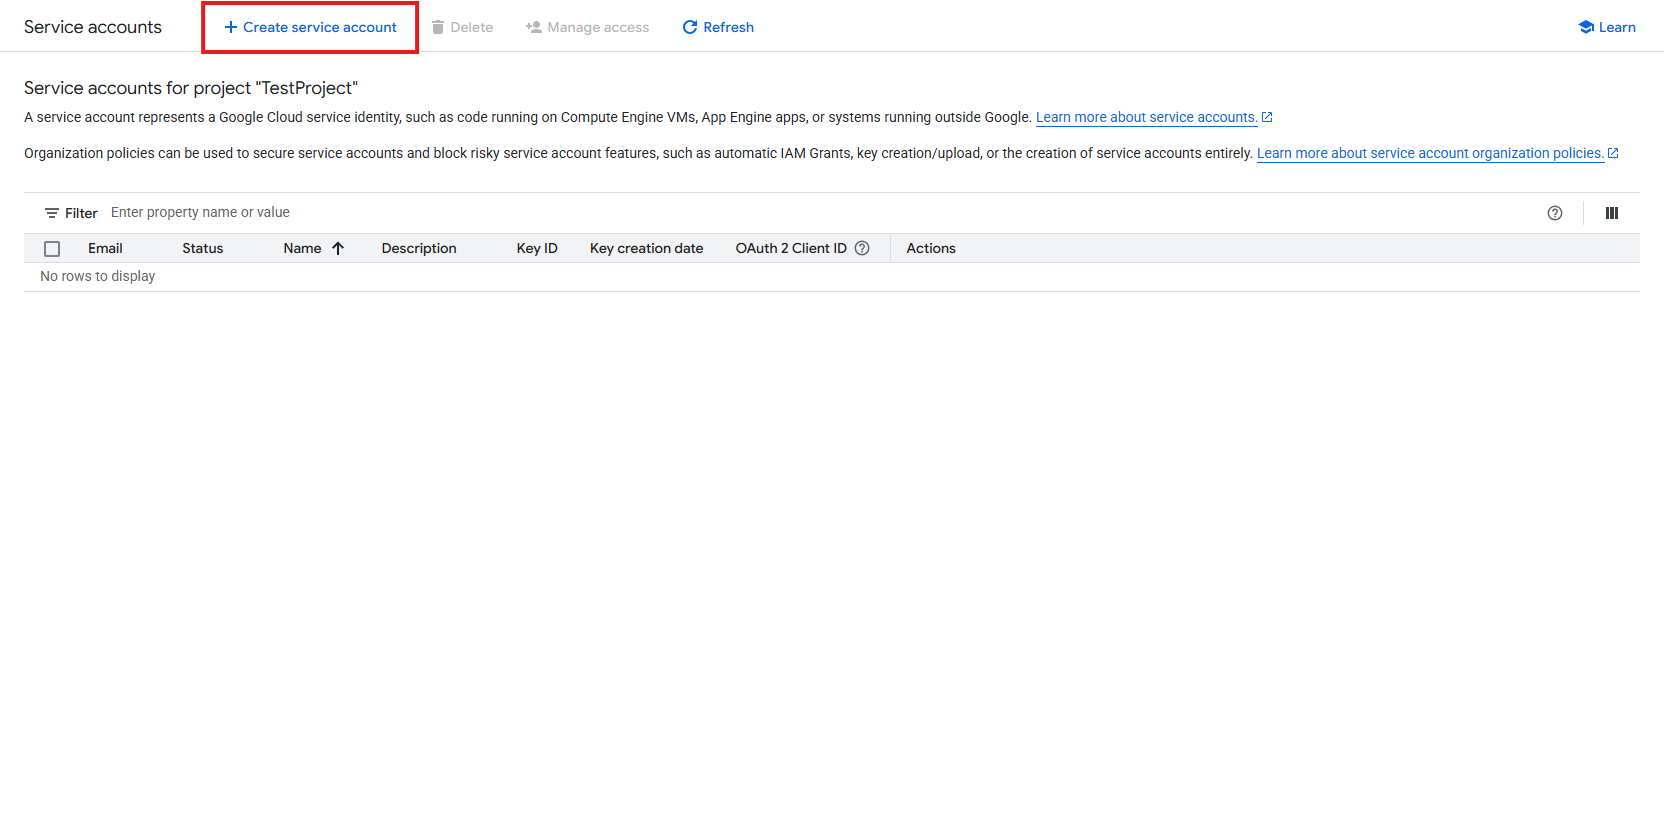Click the Status column header
This screenshot has width=1664, height=837.
[202, 248]
